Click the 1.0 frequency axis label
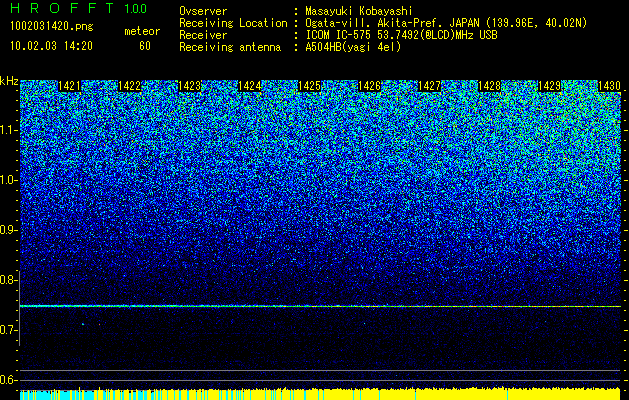 click(8, 180)
